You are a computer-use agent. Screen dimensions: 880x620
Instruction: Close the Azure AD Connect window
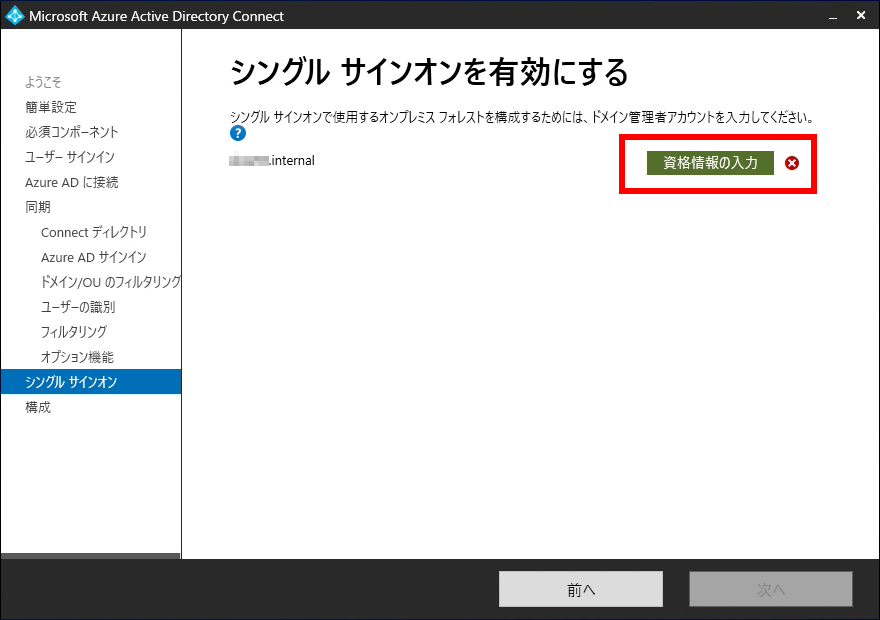pos(861,16)
